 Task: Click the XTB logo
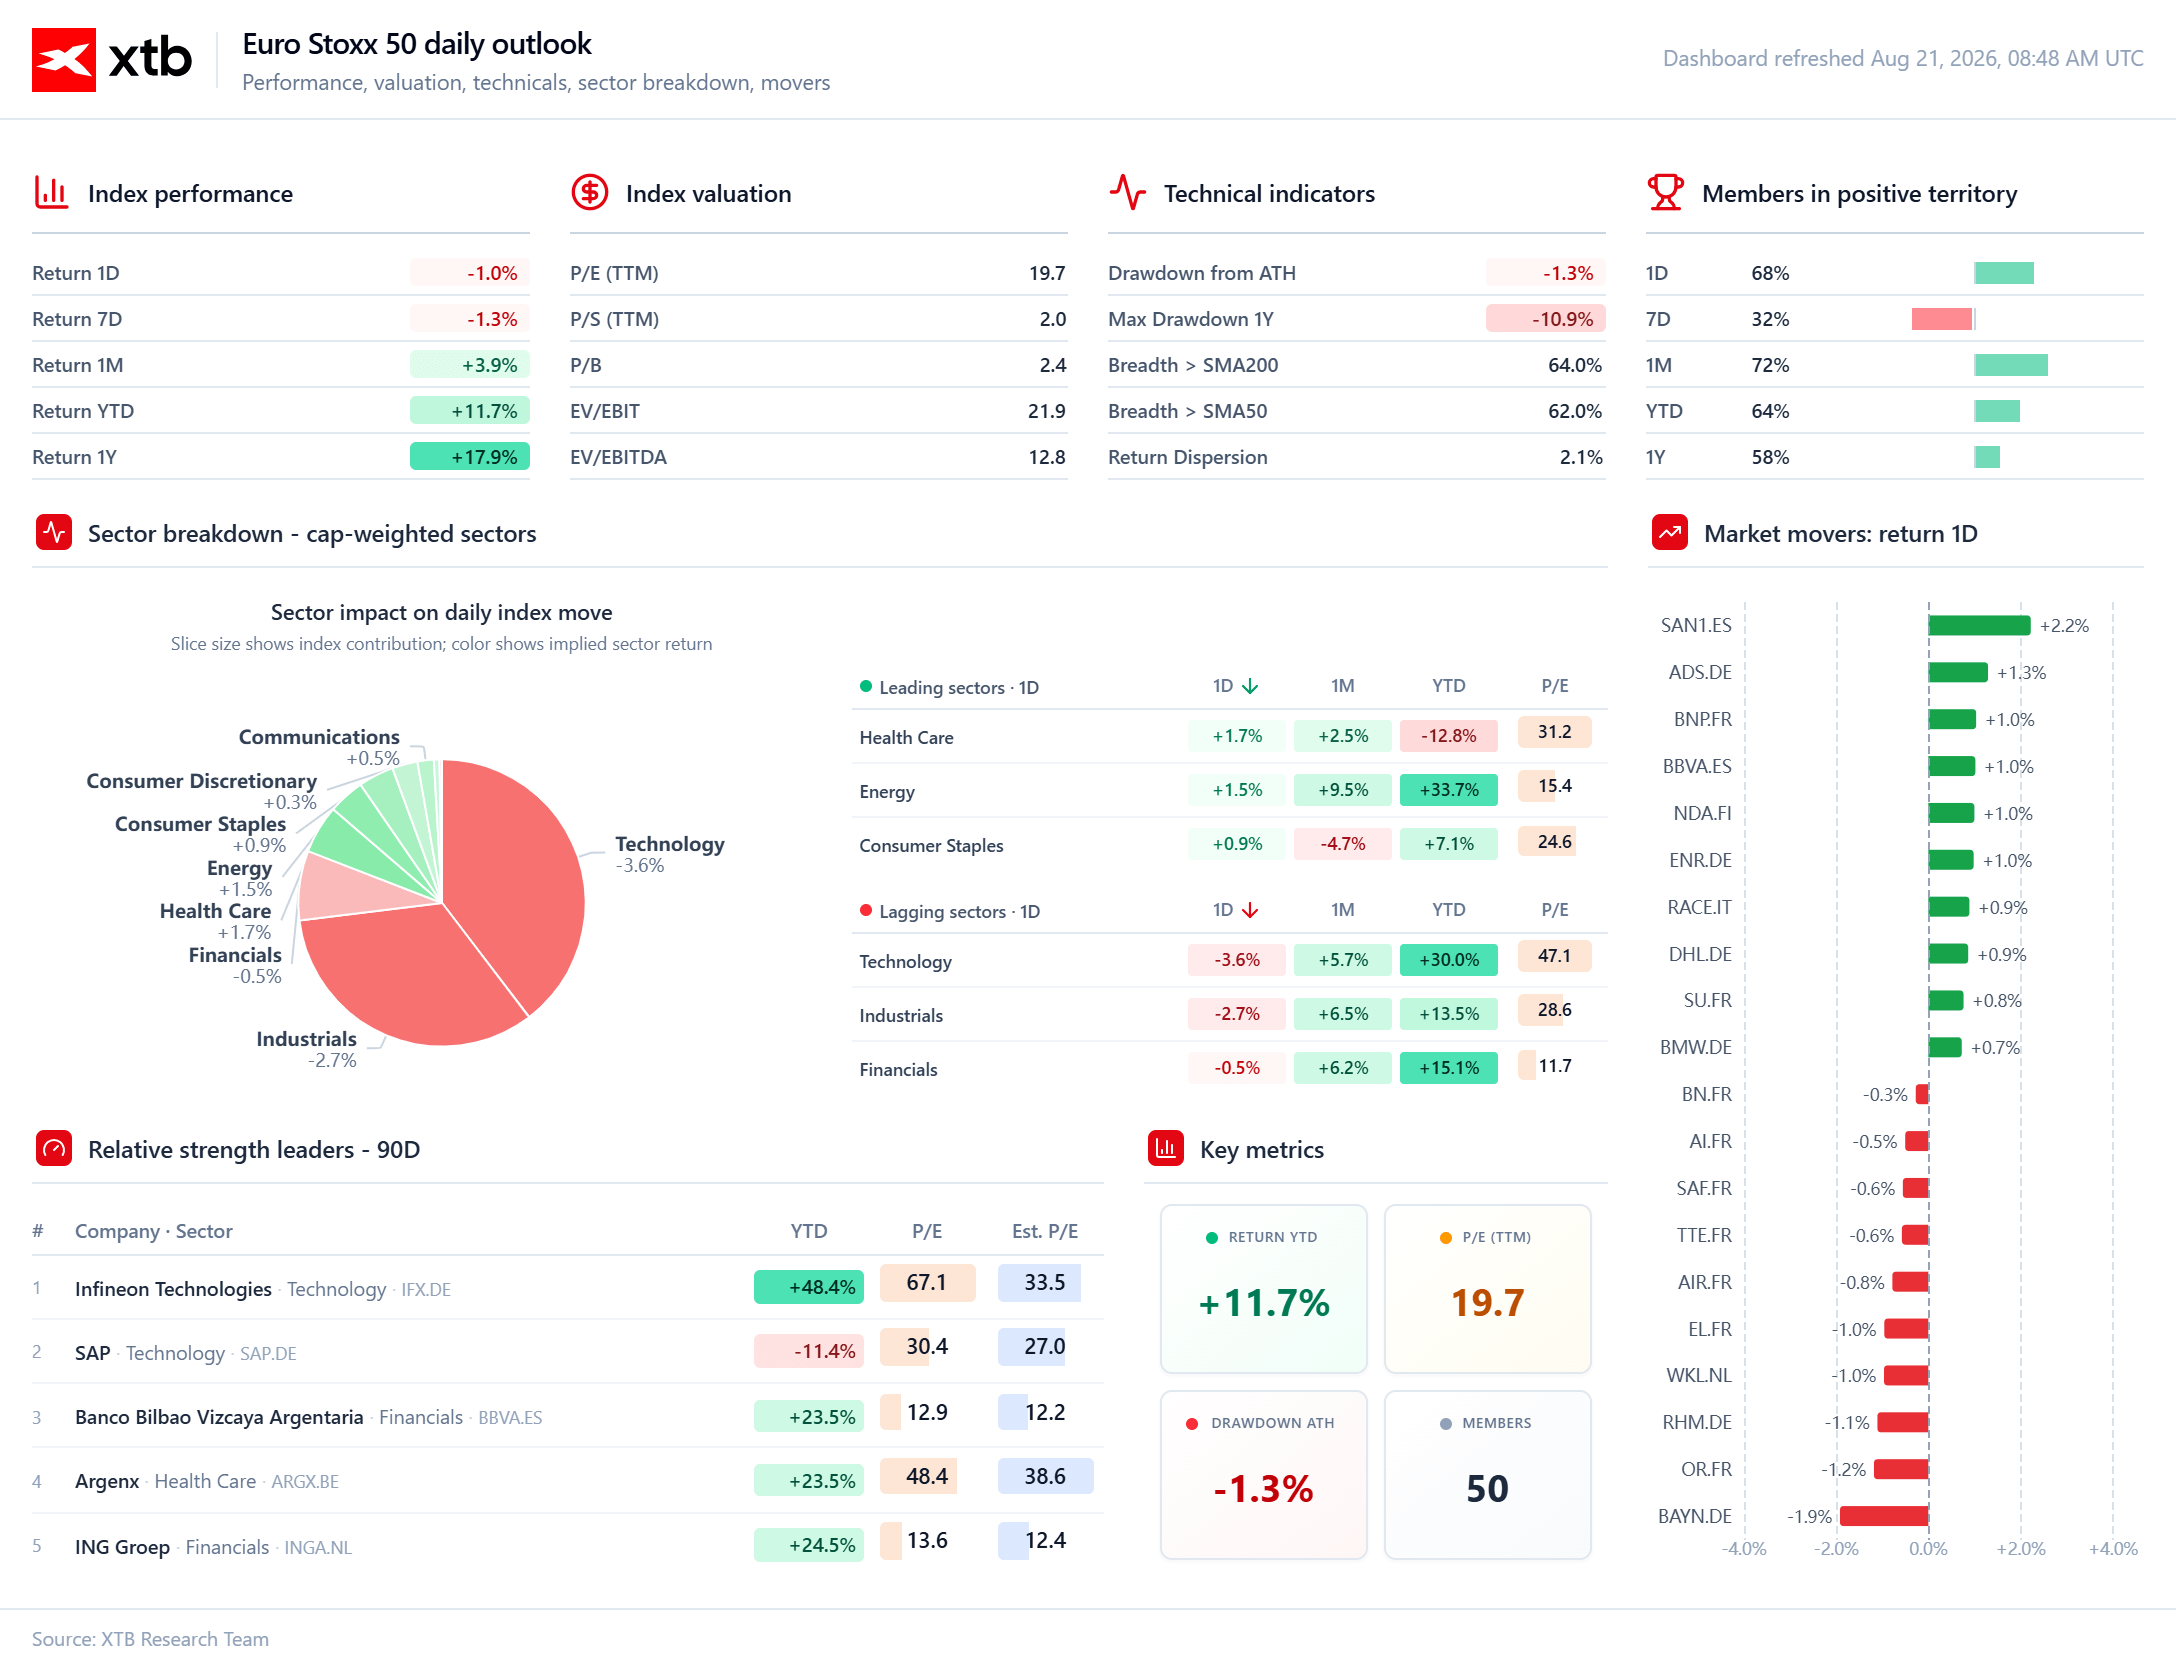(x=112, y=60)
